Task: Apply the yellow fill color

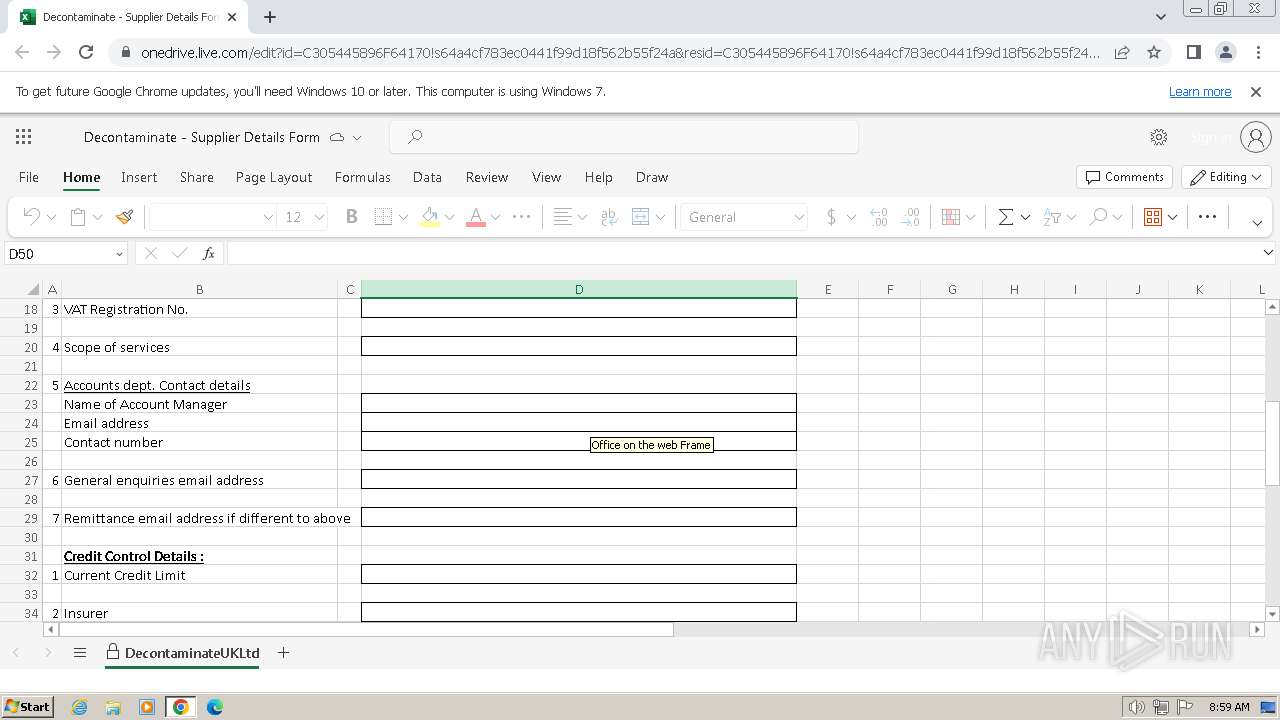Action: tap(430, 217)
